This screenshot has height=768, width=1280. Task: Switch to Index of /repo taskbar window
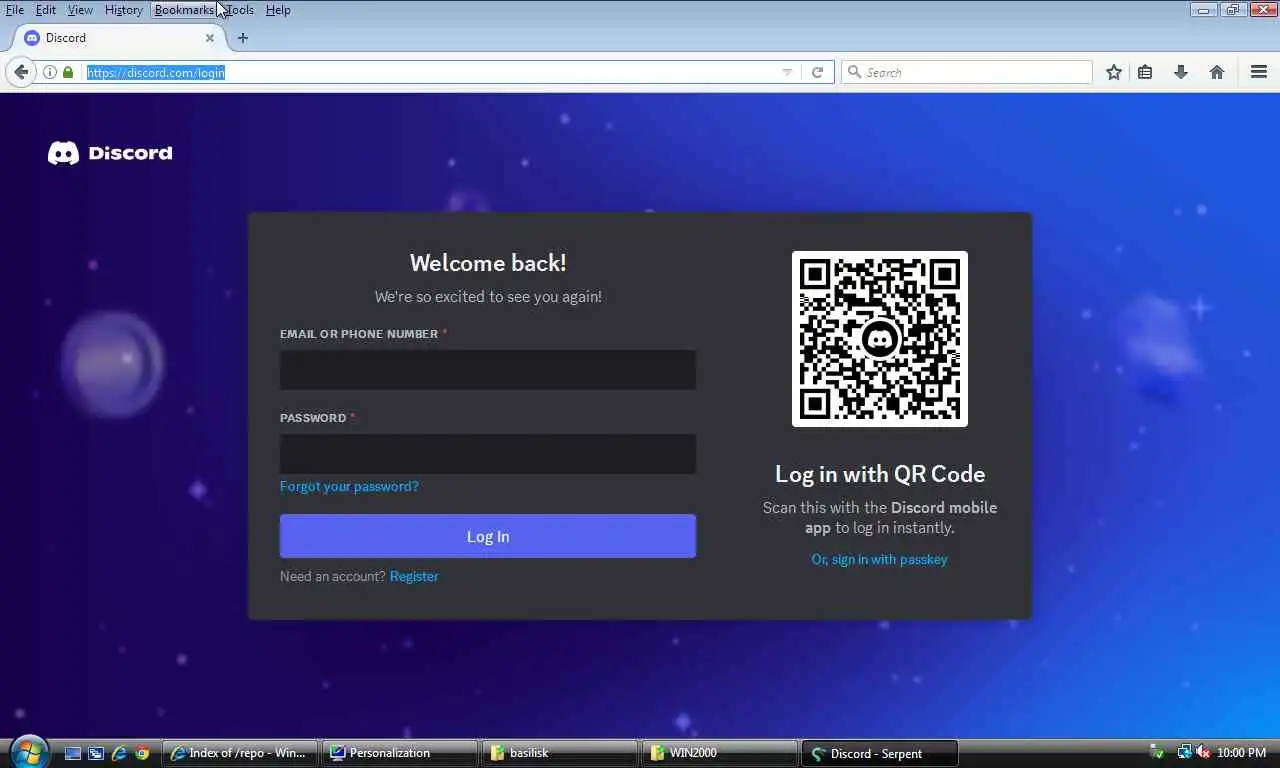239,753
